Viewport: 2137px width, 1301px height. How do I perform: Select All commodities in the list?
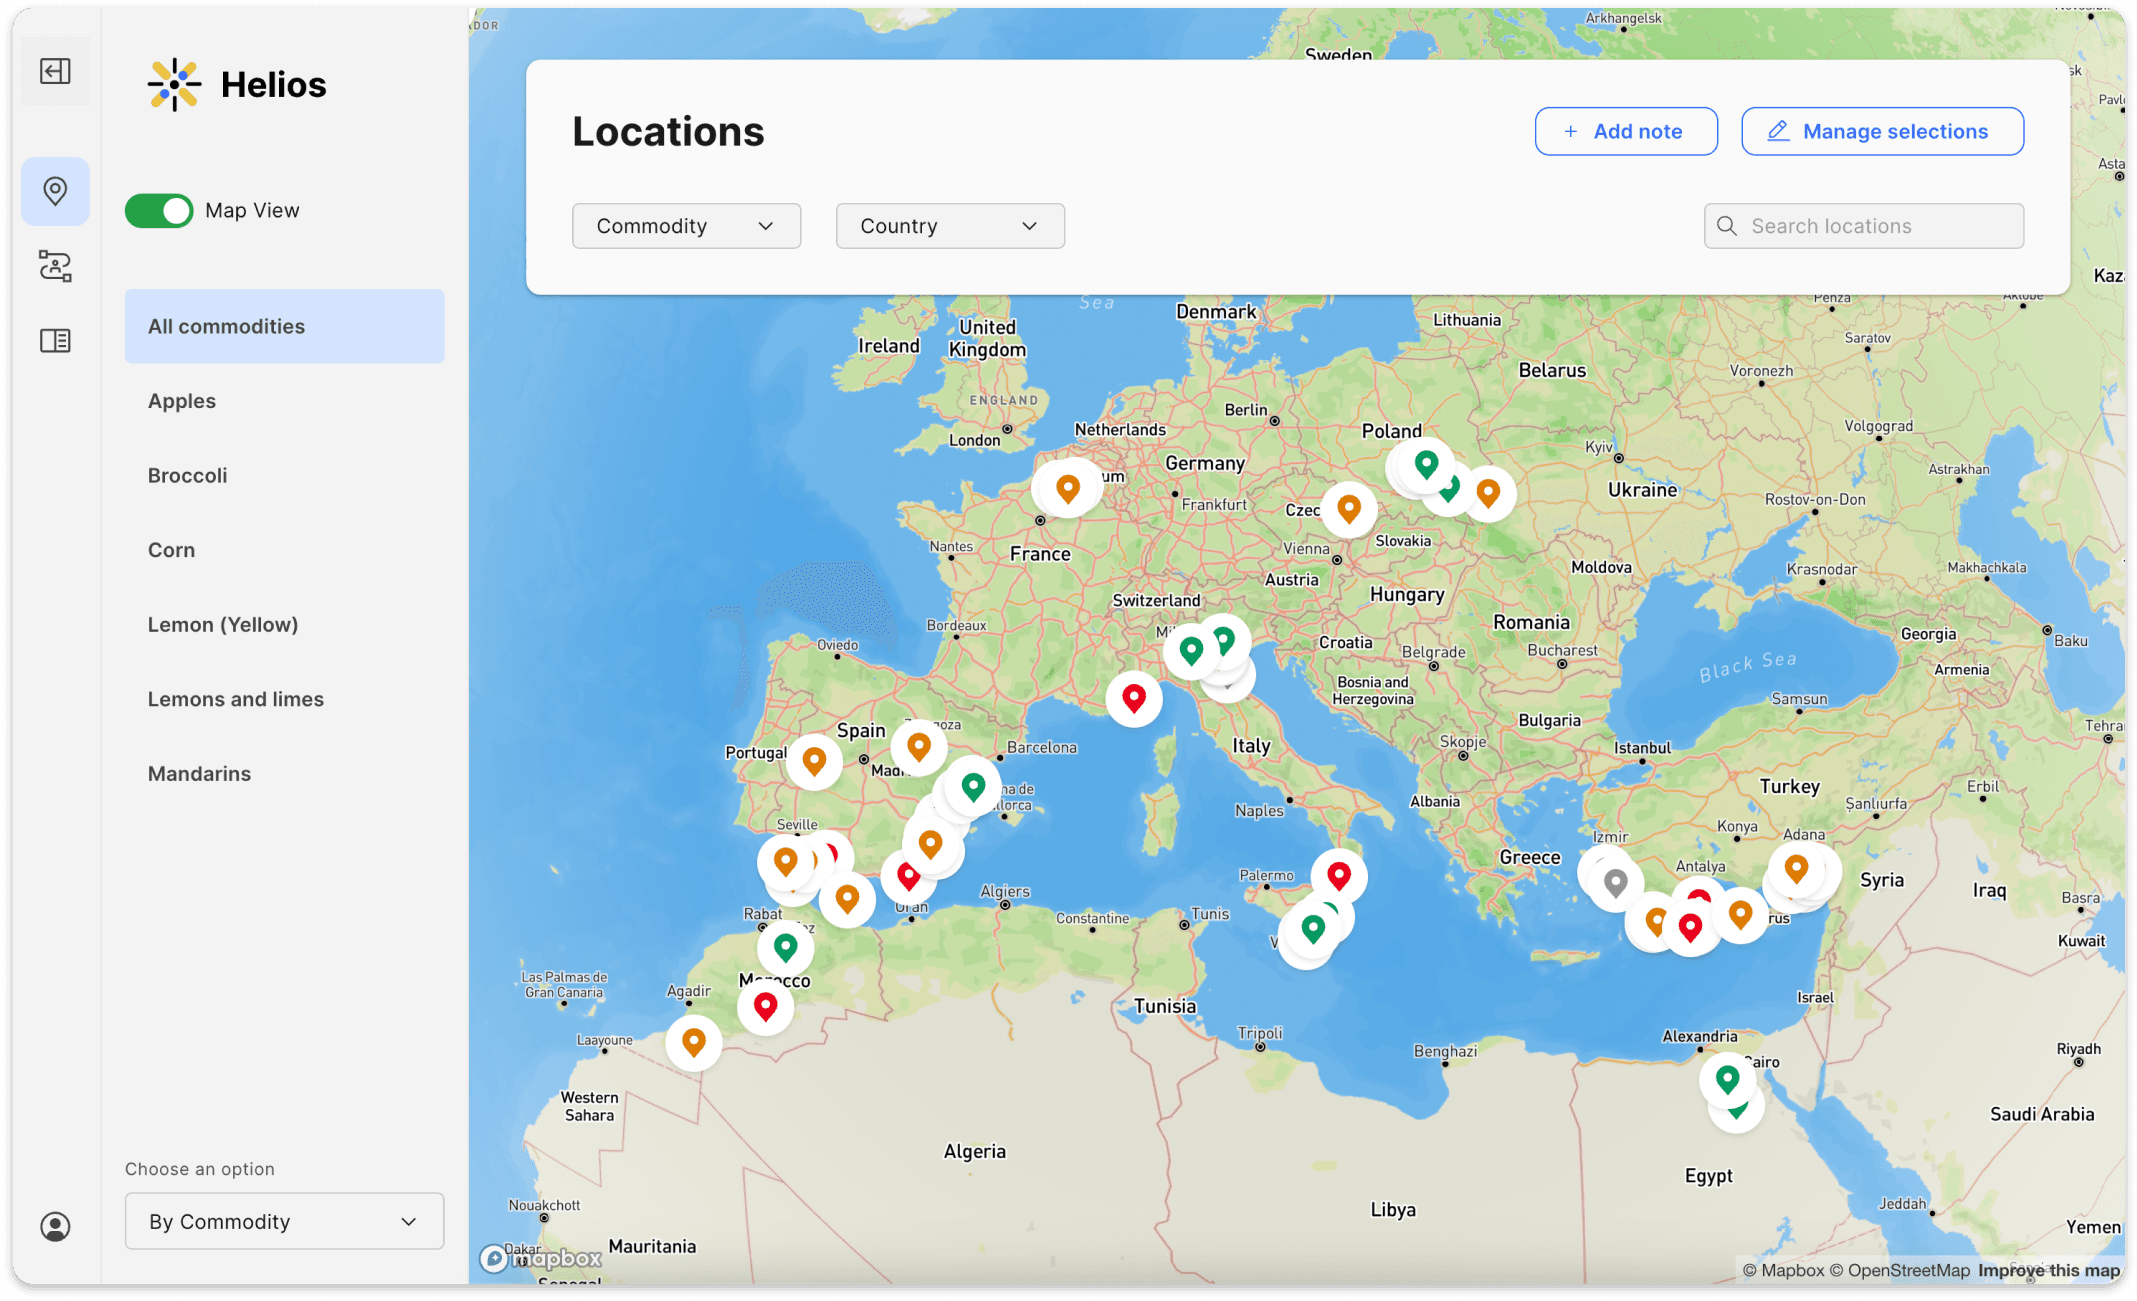284,326
